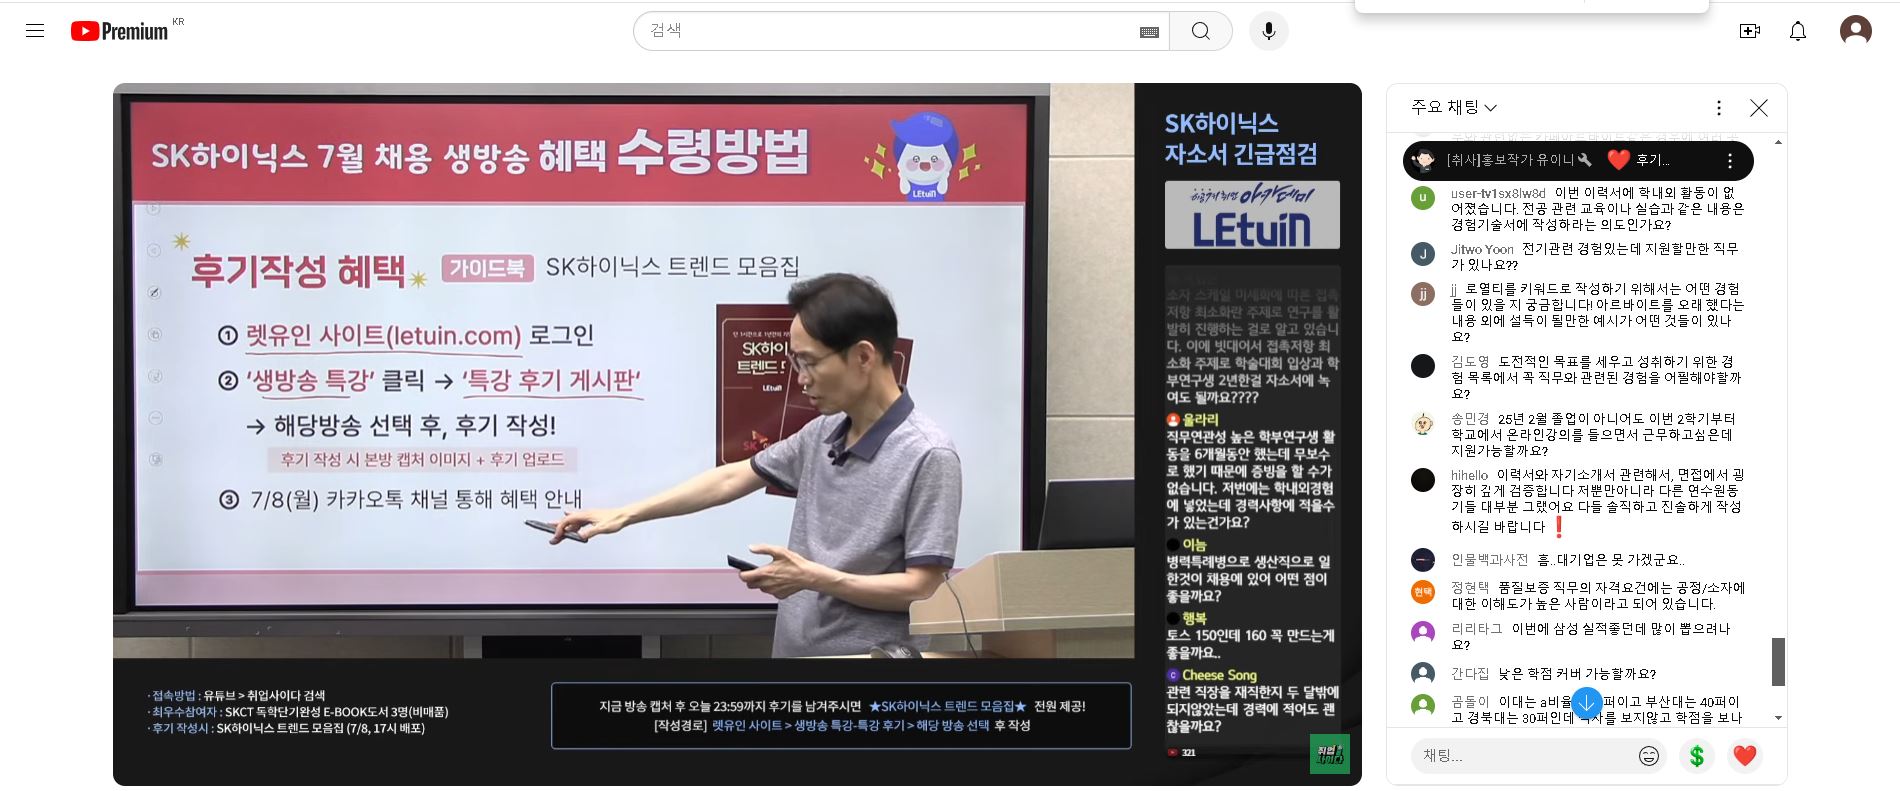The image size is (1900, 791).
Task: Select chat user 리리타구
Action: (1477, 629)
